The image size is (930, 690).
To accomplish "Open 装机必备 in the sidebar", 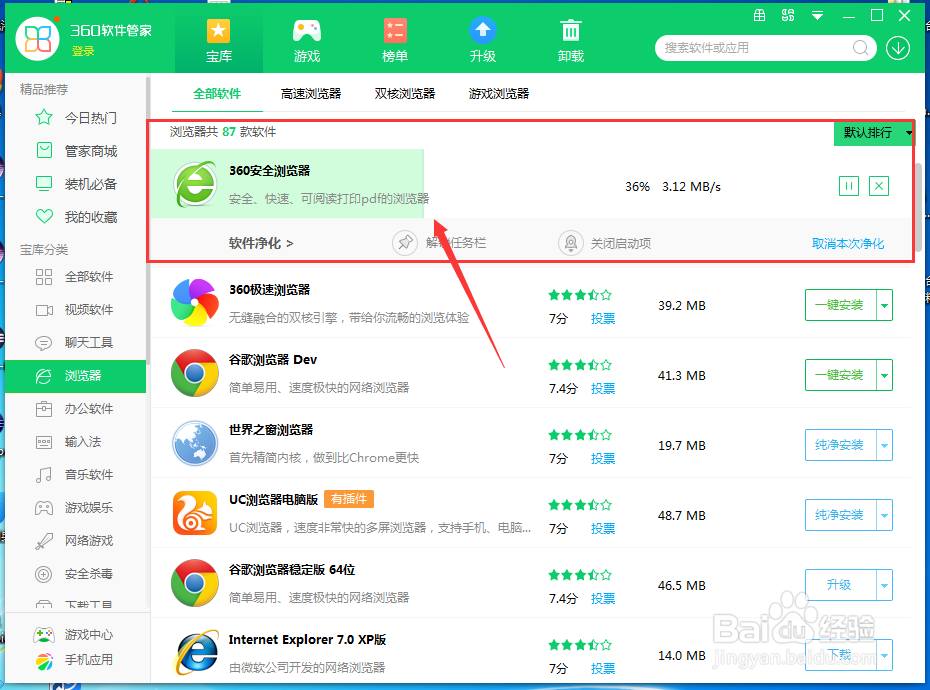I will click(76, 185).
